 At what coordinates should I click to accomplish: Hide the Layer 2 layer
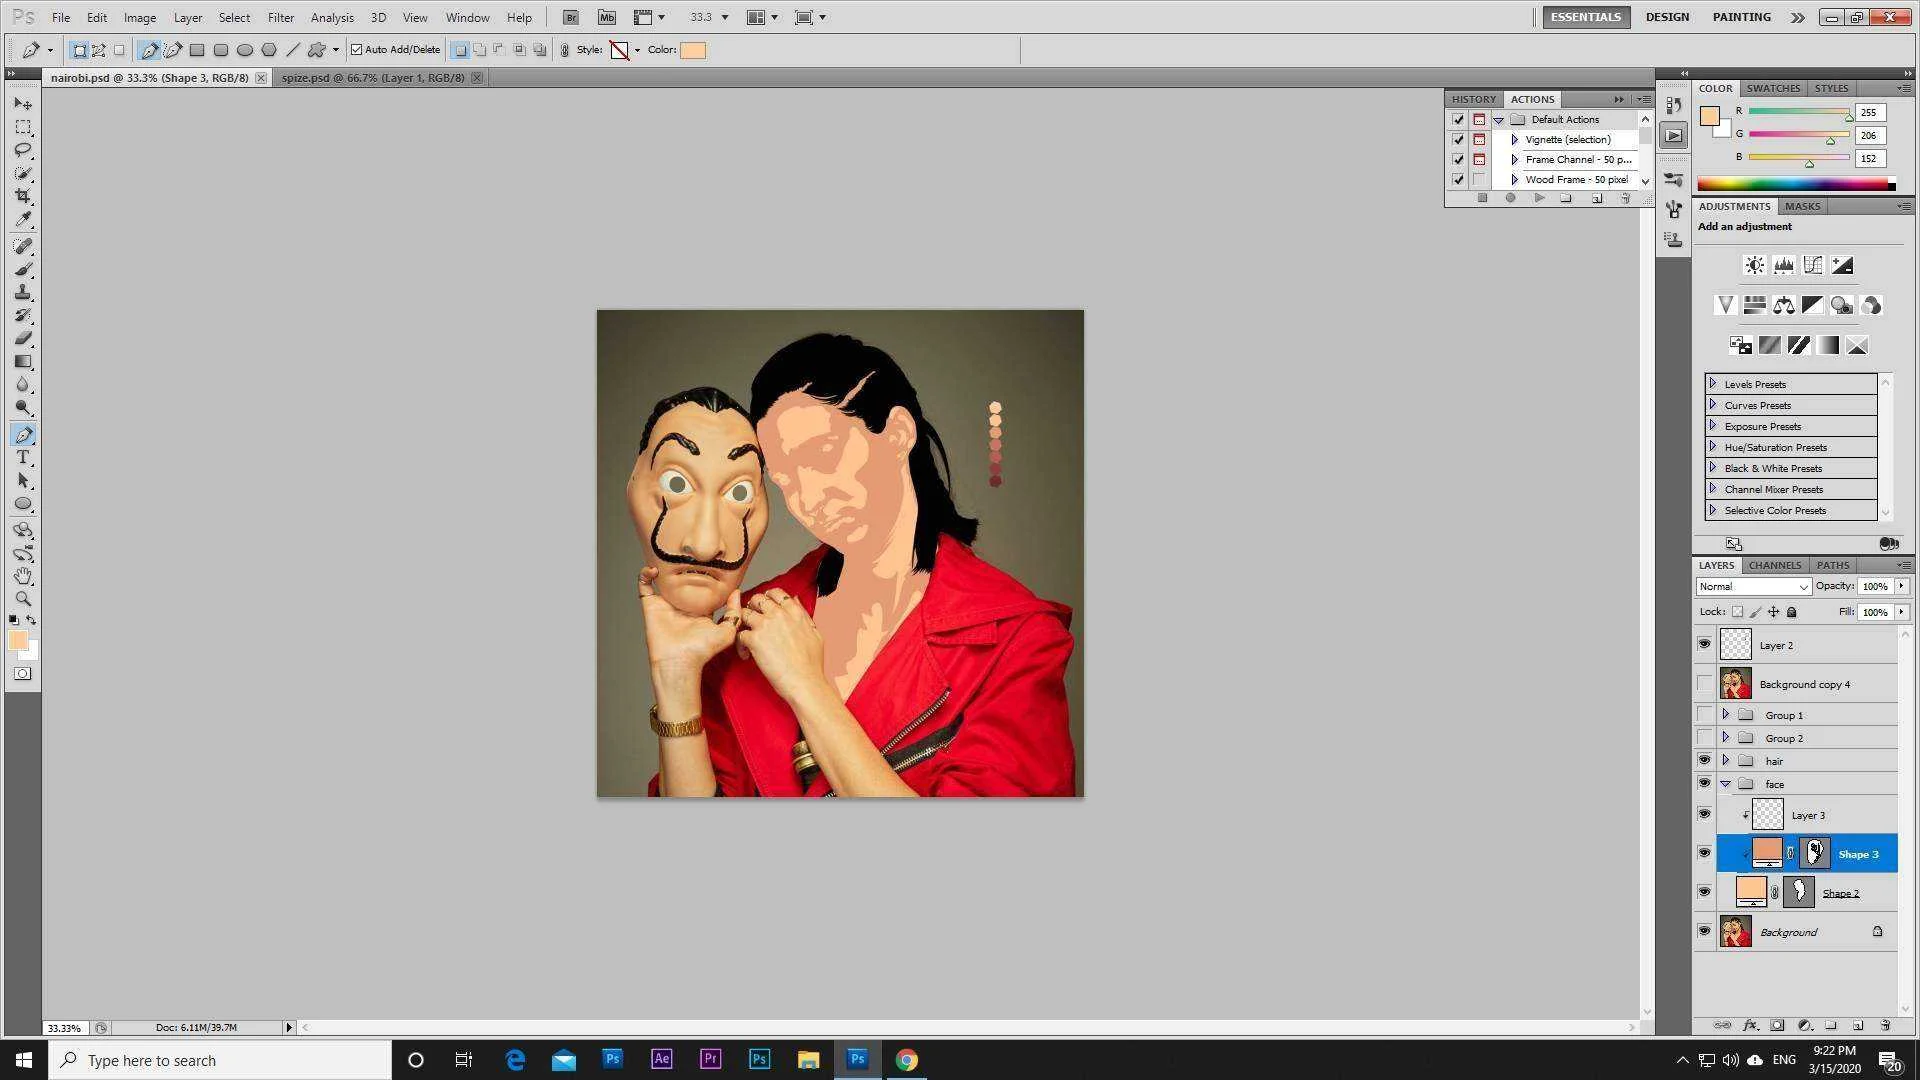tap(1704, 645)
